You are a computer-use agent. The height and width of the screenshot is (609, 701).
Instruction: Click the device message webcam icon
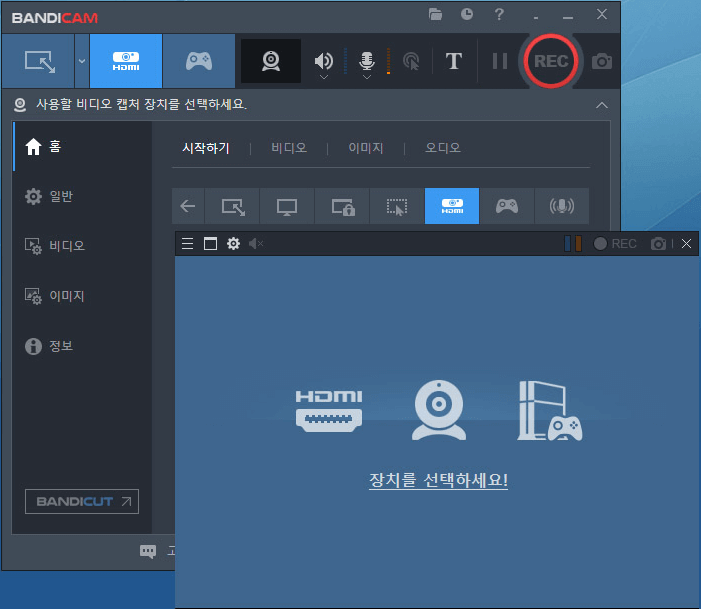(x=20, y=105)
